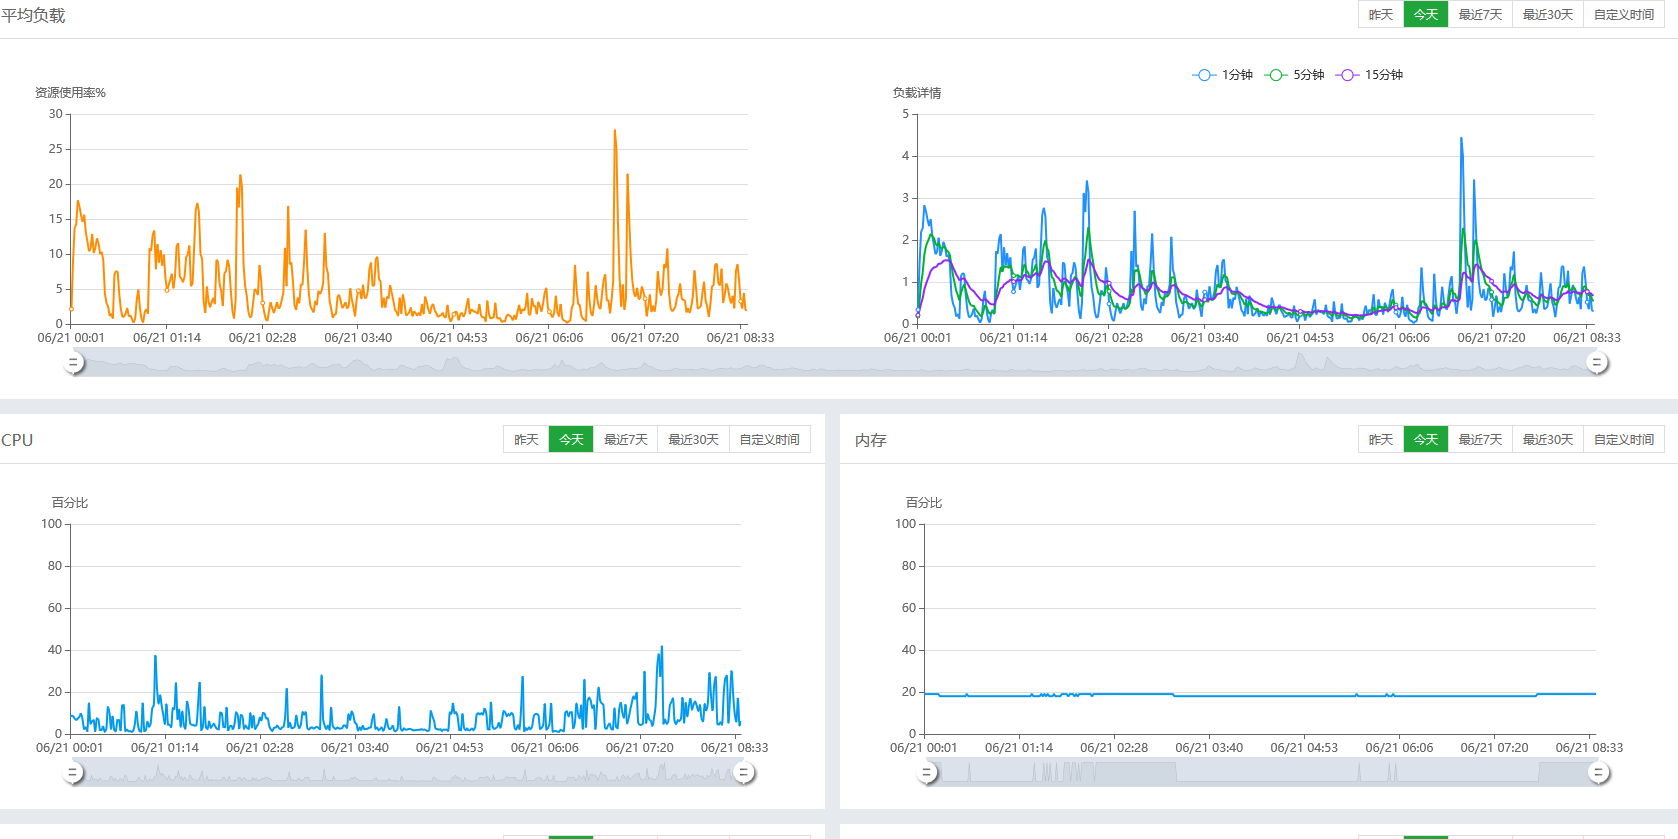This screenshot has height=839, width=1678.
Task: Toggle the 1分钟 legend series
Action: pos(1223,75)
